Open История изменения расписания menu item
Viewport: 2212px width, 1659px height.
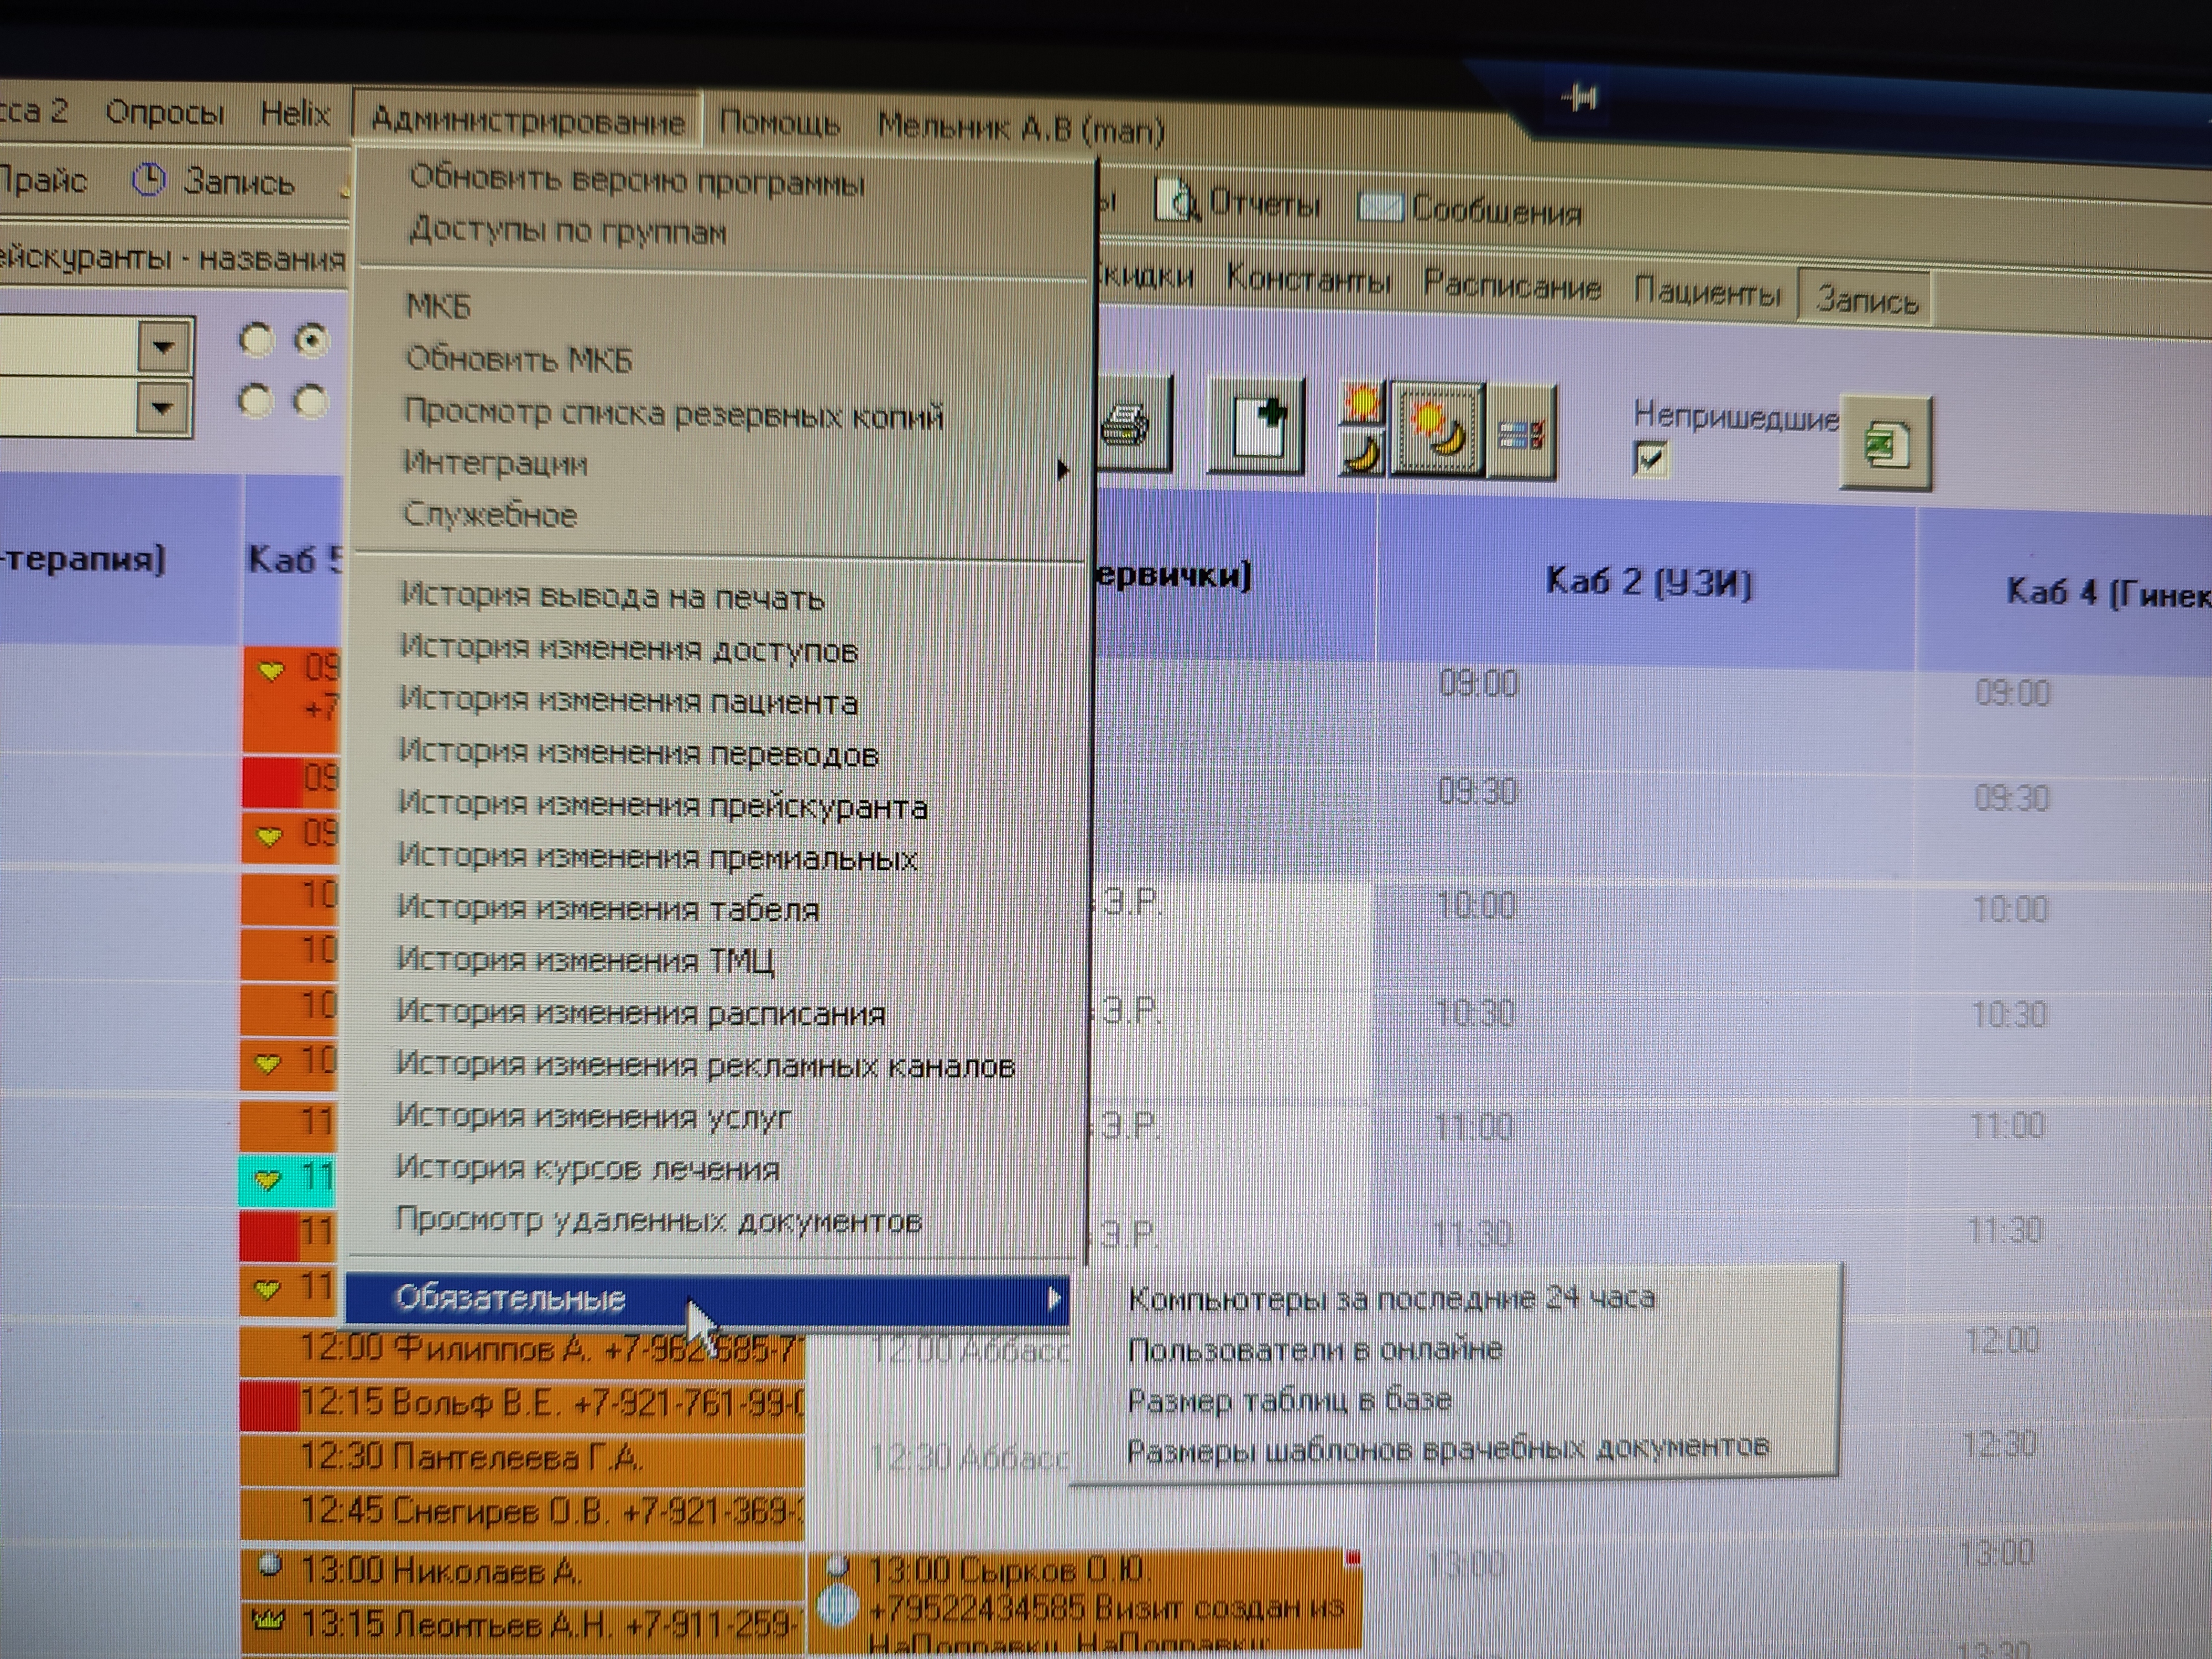point(640,1013)
